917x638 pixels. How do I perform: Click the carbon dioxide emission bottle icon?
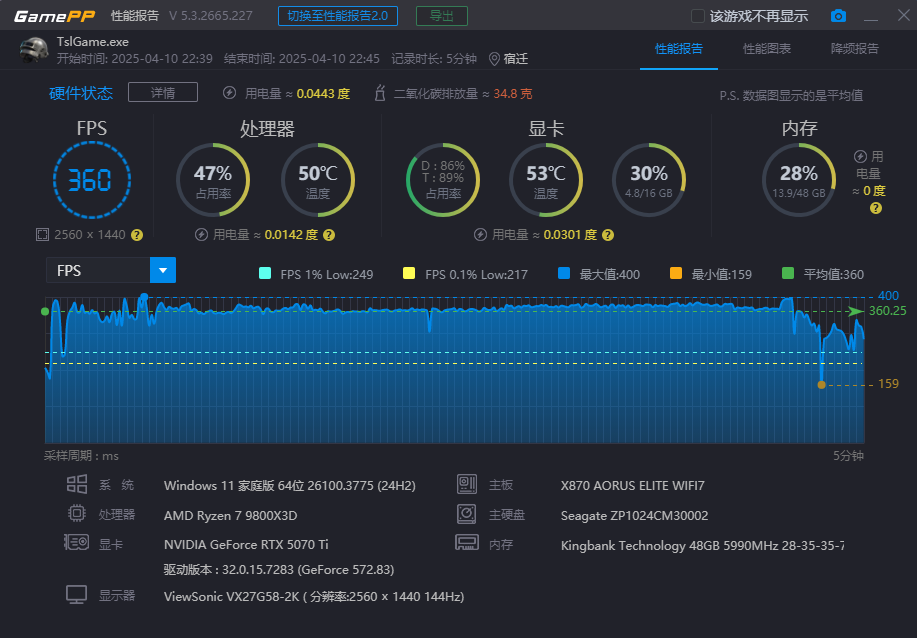coord(380,93)
